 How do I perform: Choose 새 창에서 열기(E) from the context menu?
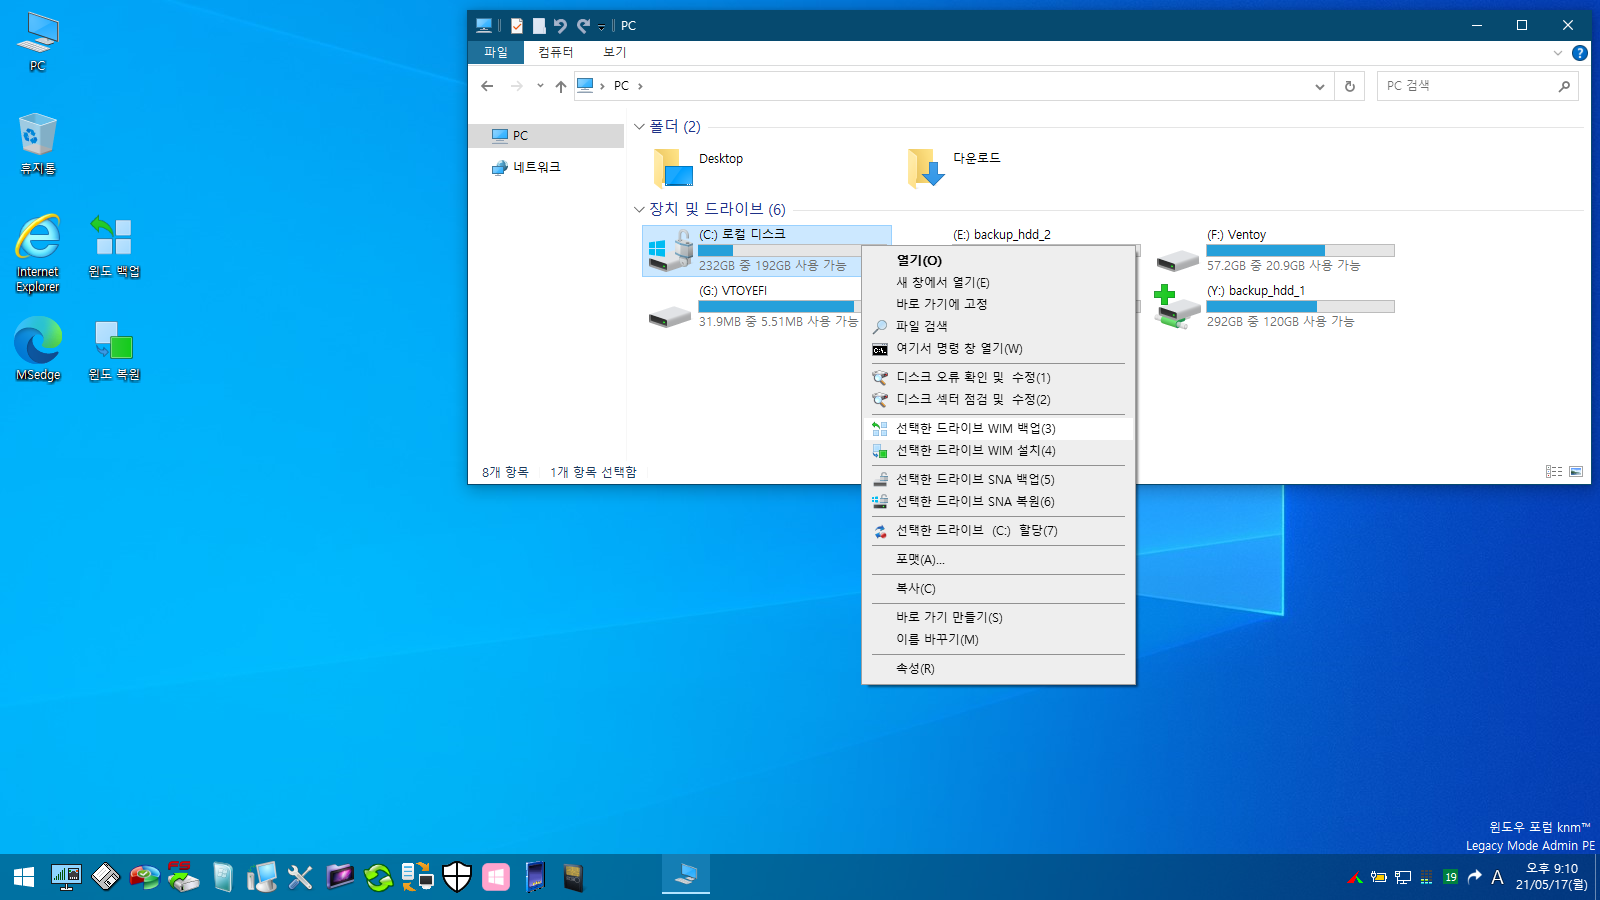(998, 283)
